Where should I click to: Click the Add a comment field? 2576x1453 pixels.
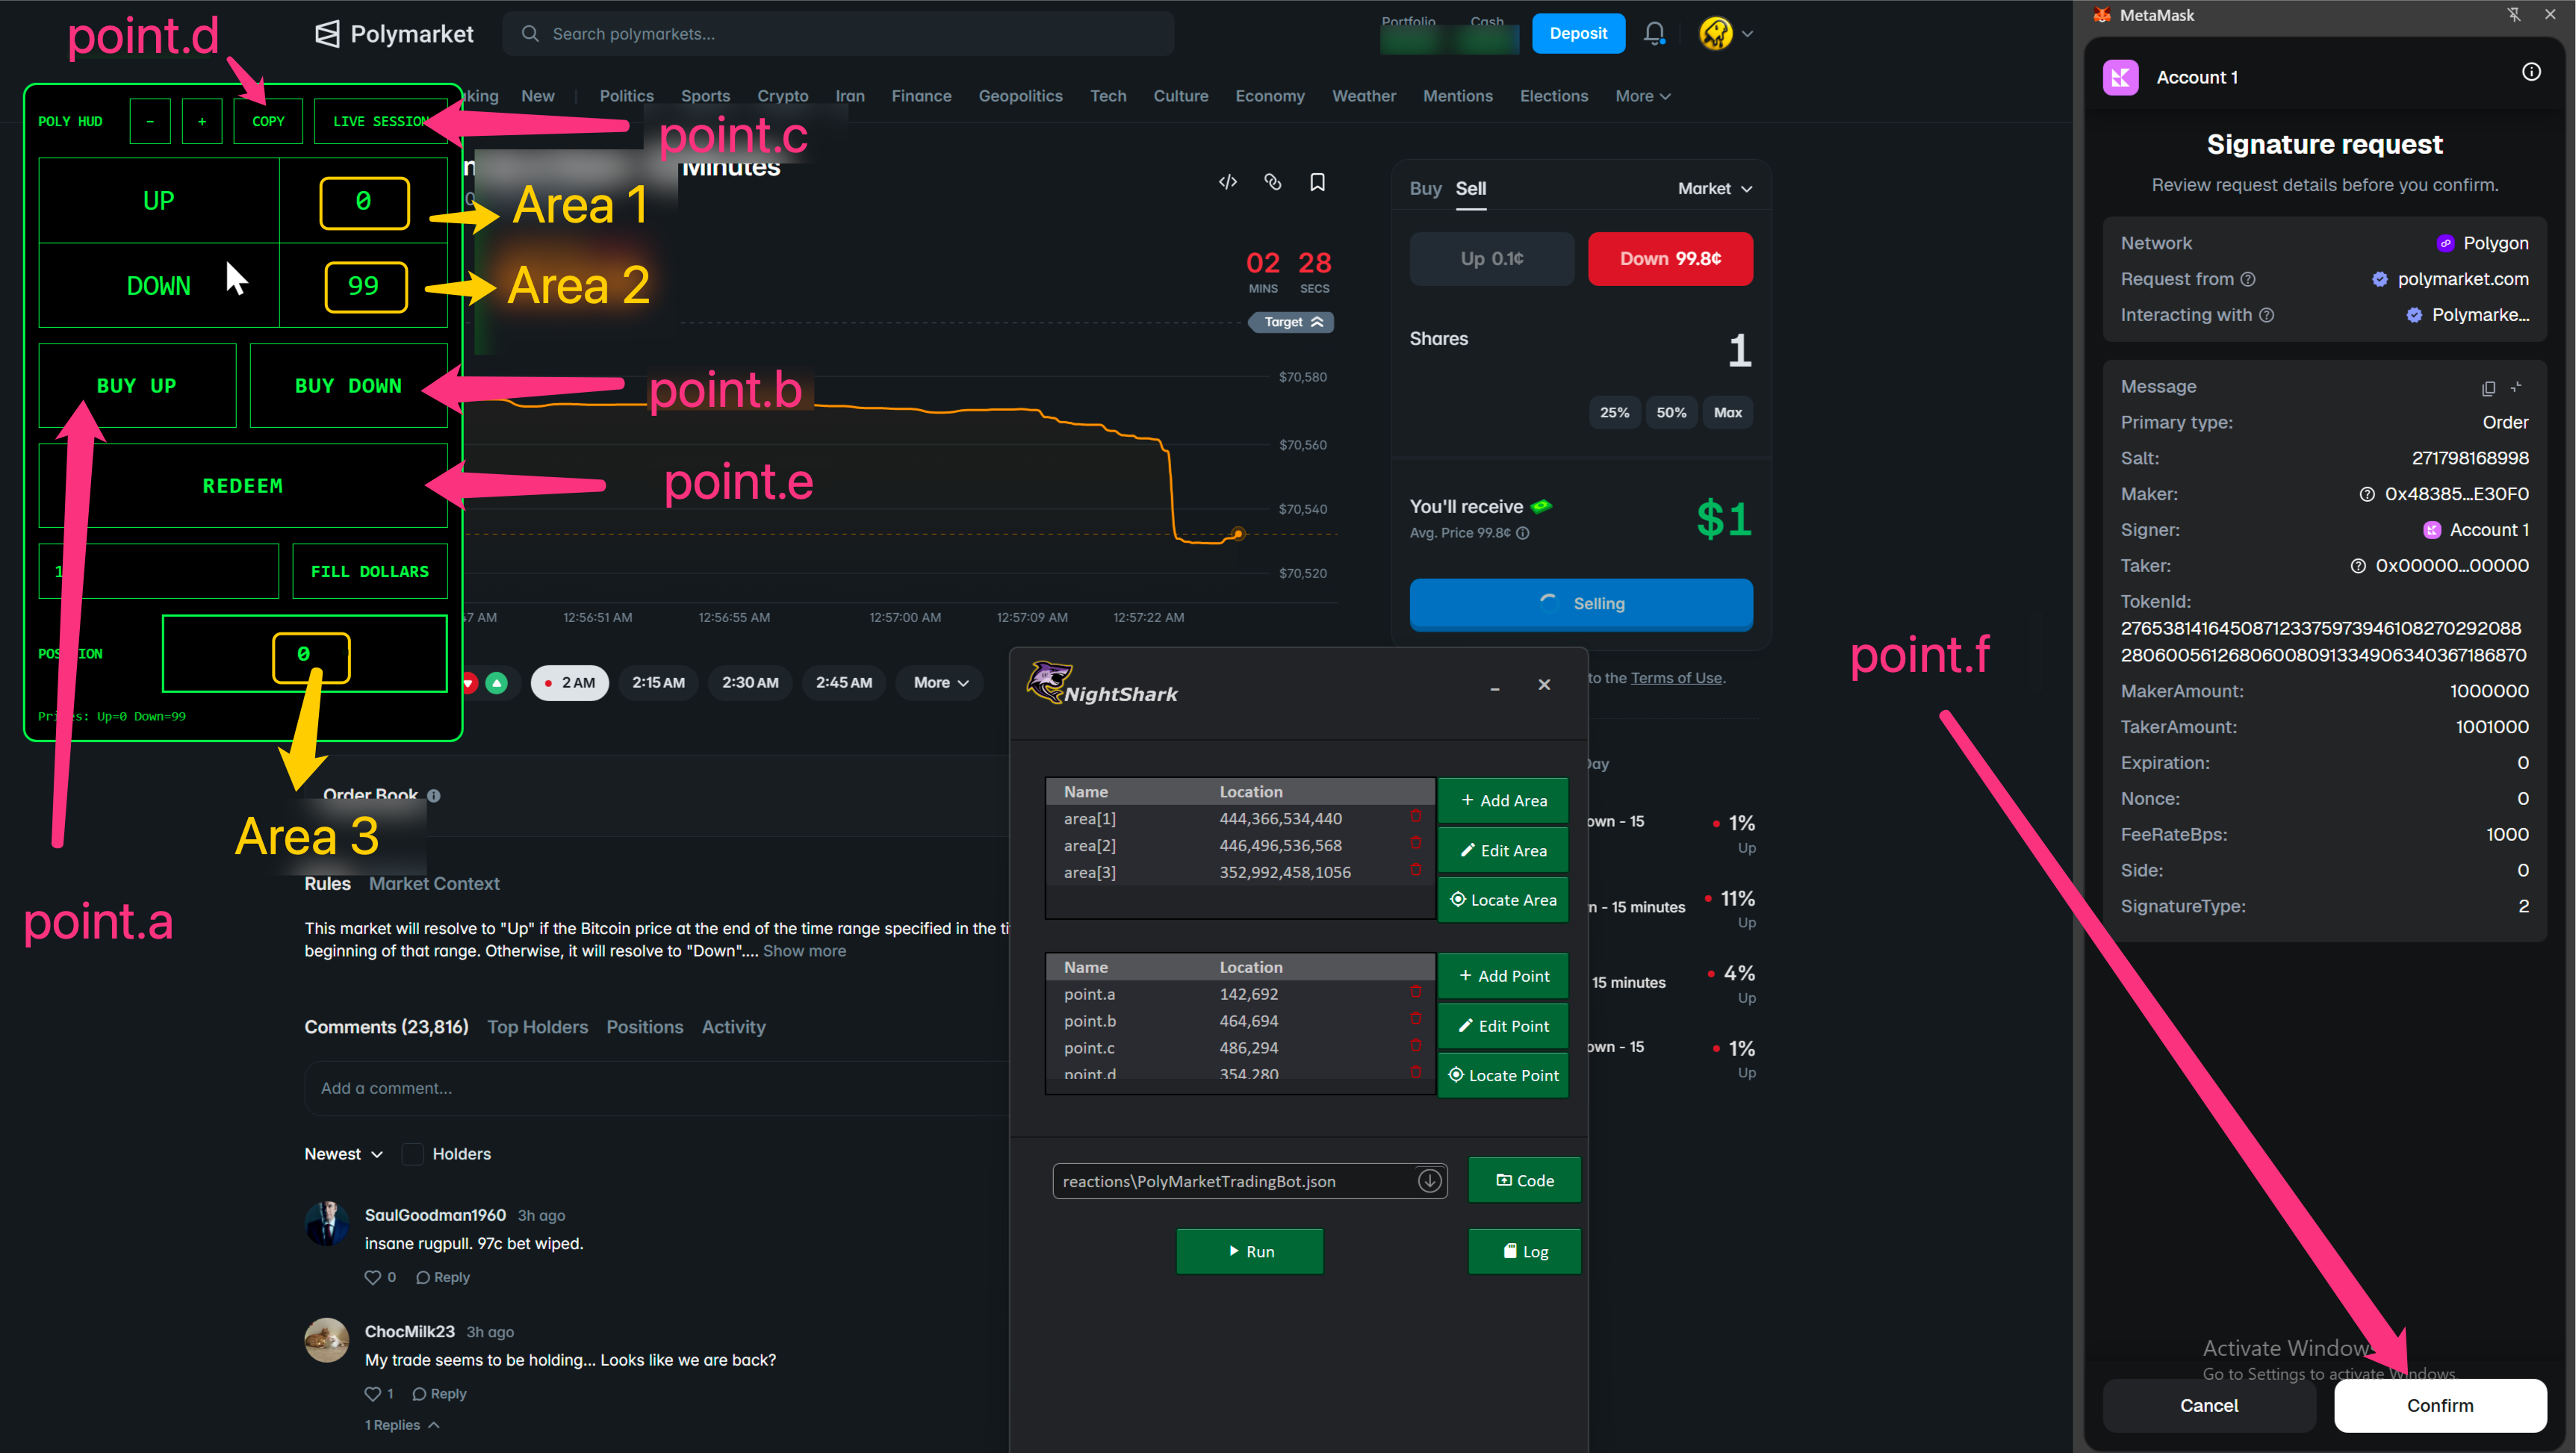657,1088
